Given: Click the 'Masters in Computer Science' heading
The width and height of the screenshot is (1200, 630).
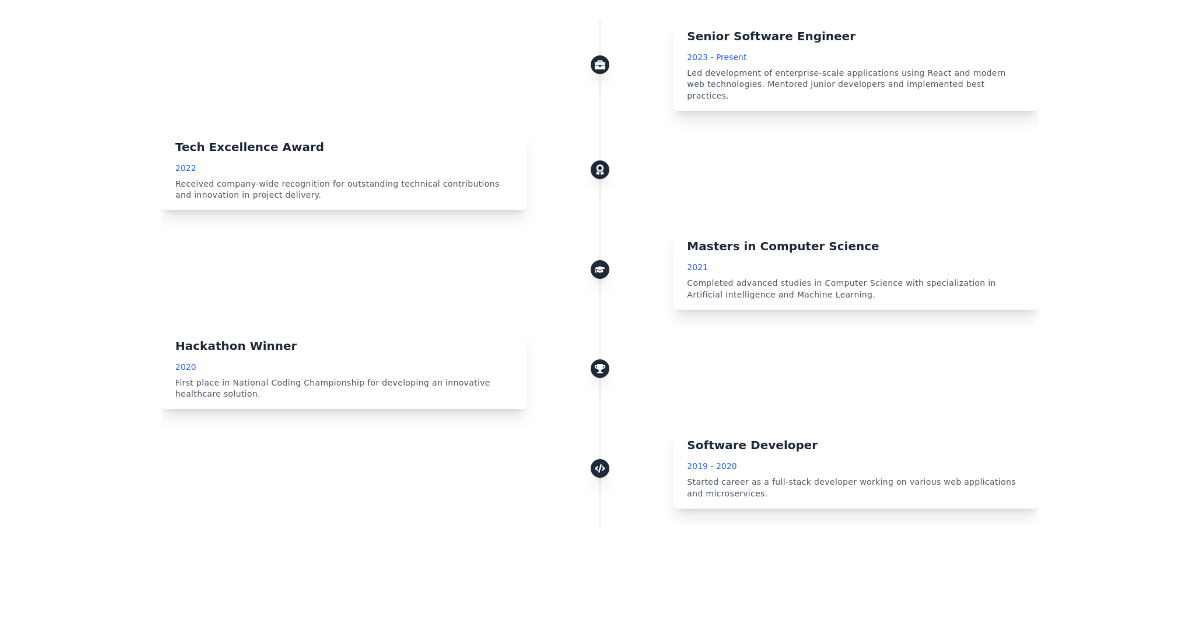Looking at the screenshot, I should 783,246.
